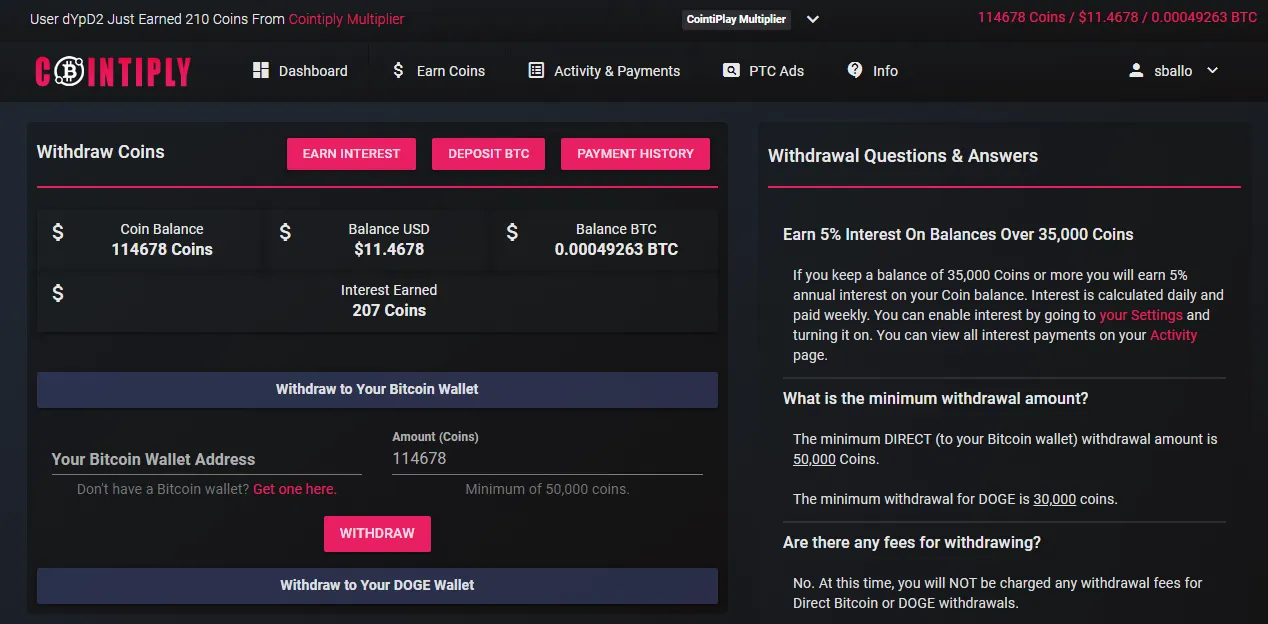Image resolution: width=1268 pixels, height=624 pixels.
Task: Click 'Minimum of 50,000 coins.' hint text
Action: pos(547,489)
